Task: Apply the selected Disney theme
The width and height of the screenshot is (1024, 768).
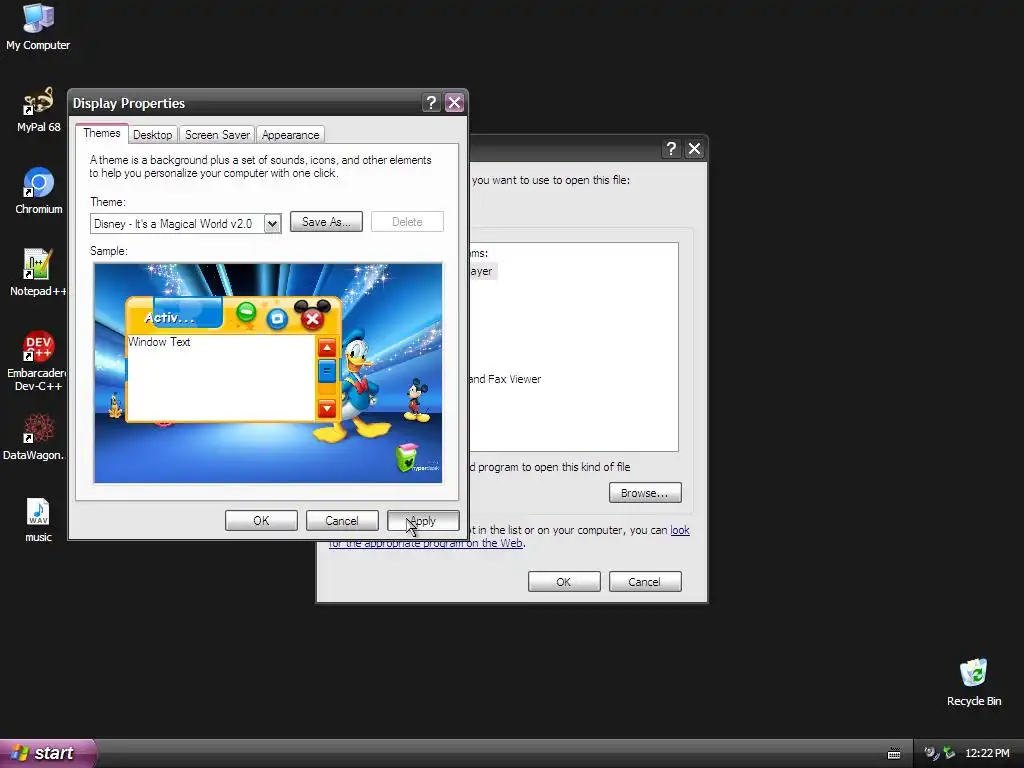Action: (423, 520)
